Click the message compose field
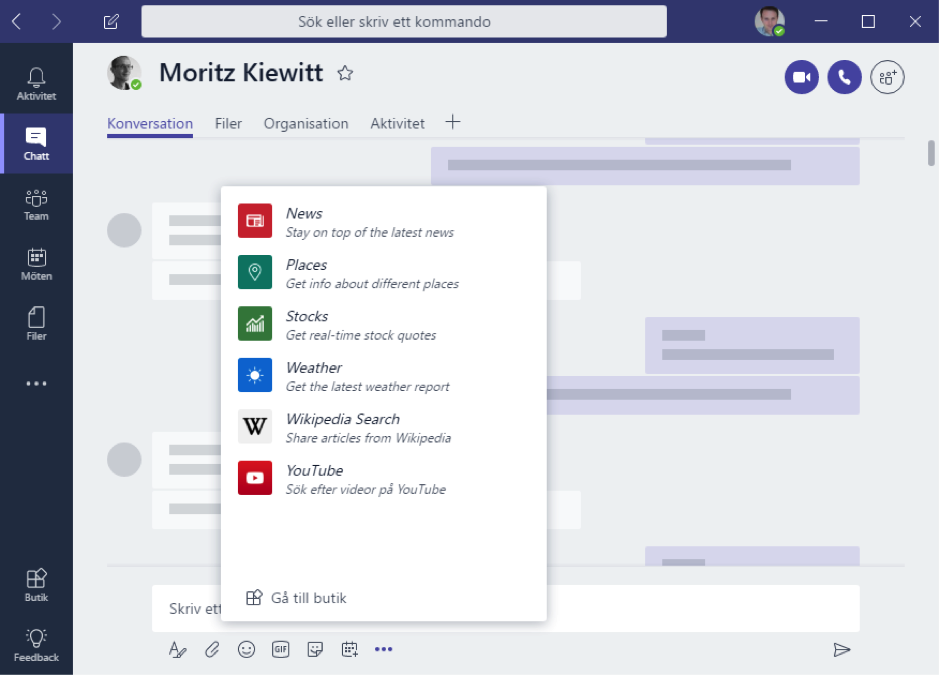939x675 pixels. pos(505,609)
